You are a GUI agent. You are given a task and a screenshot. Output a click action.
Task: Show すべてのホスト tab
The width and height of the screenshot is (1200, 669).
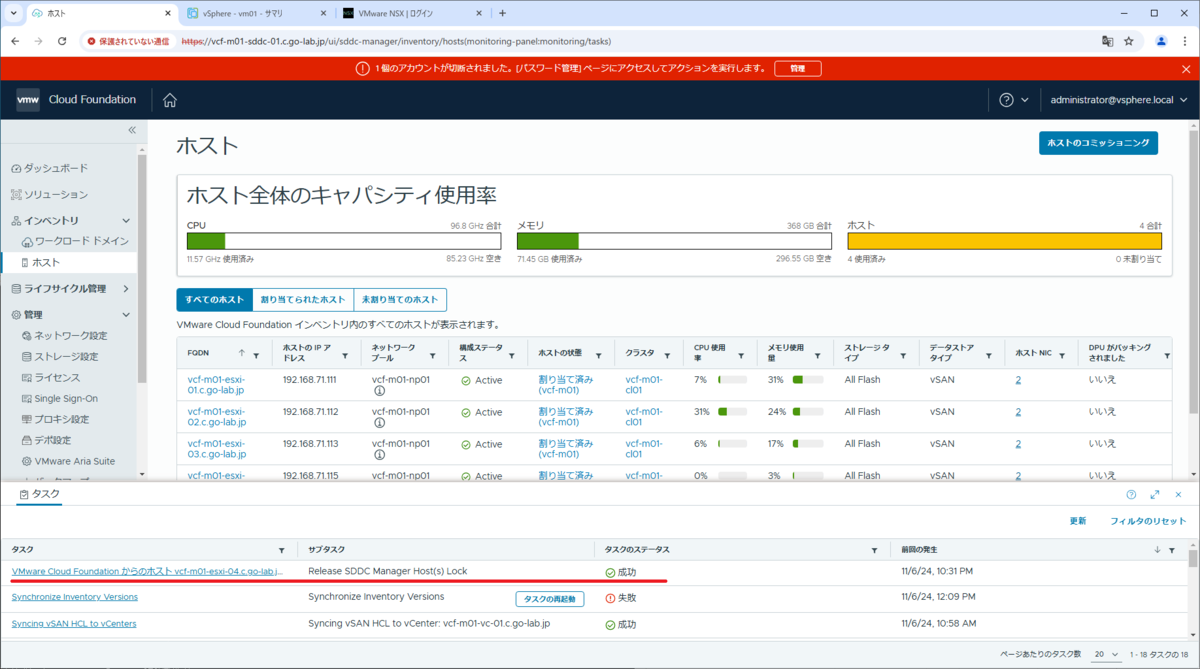click(x=214, y=300)
